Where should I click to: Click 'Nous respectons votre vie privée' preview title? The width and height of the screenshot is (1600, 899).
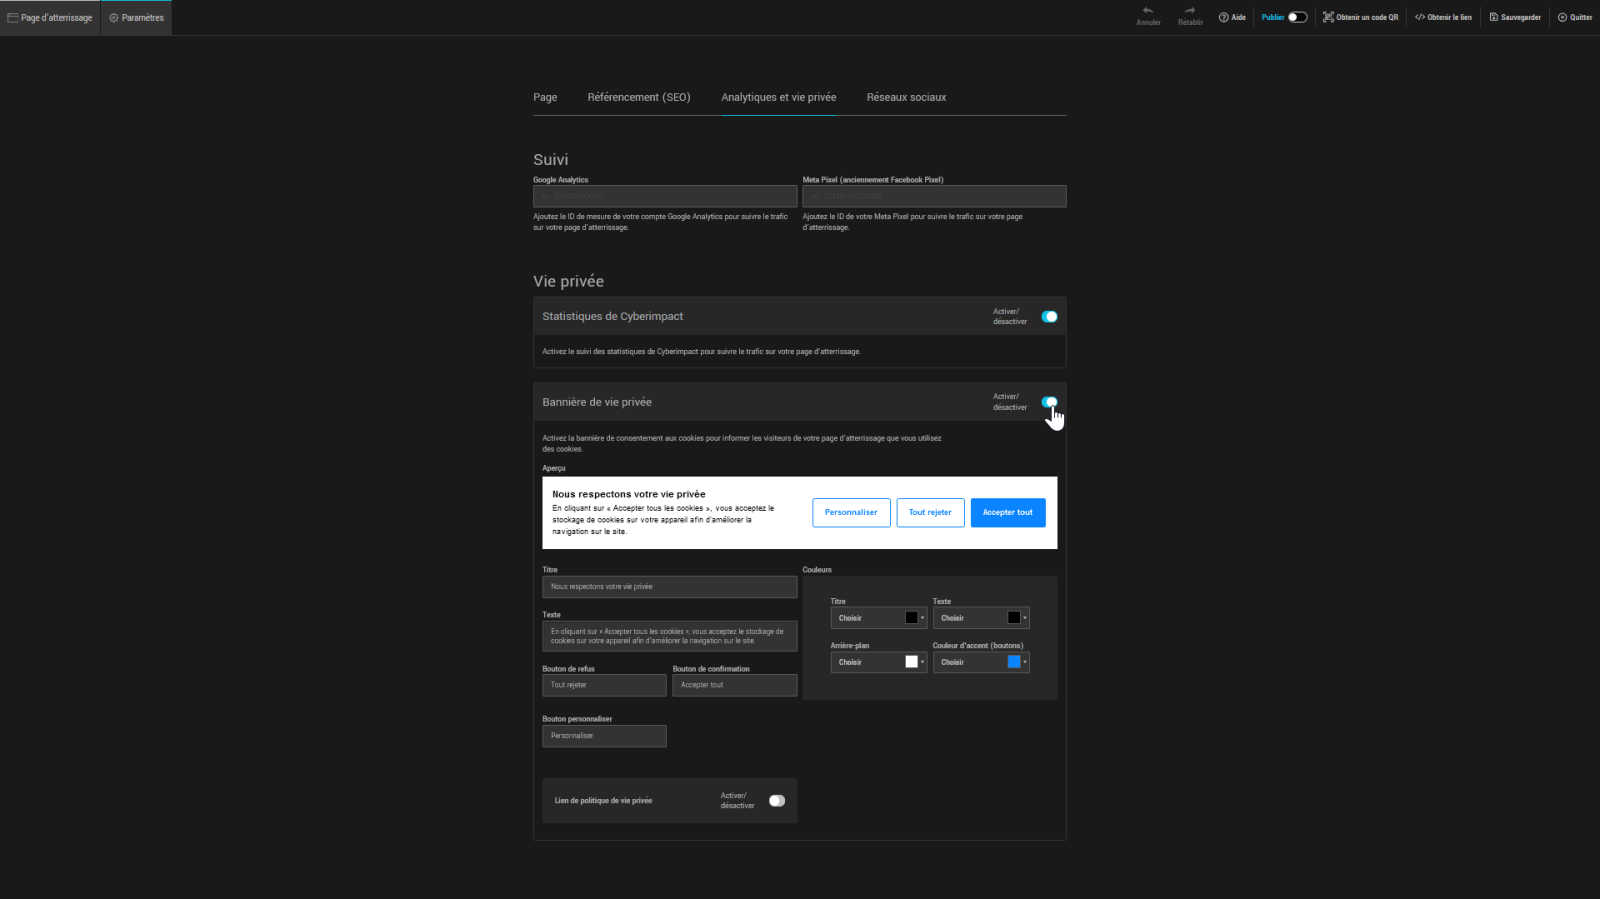coord(629,494)
